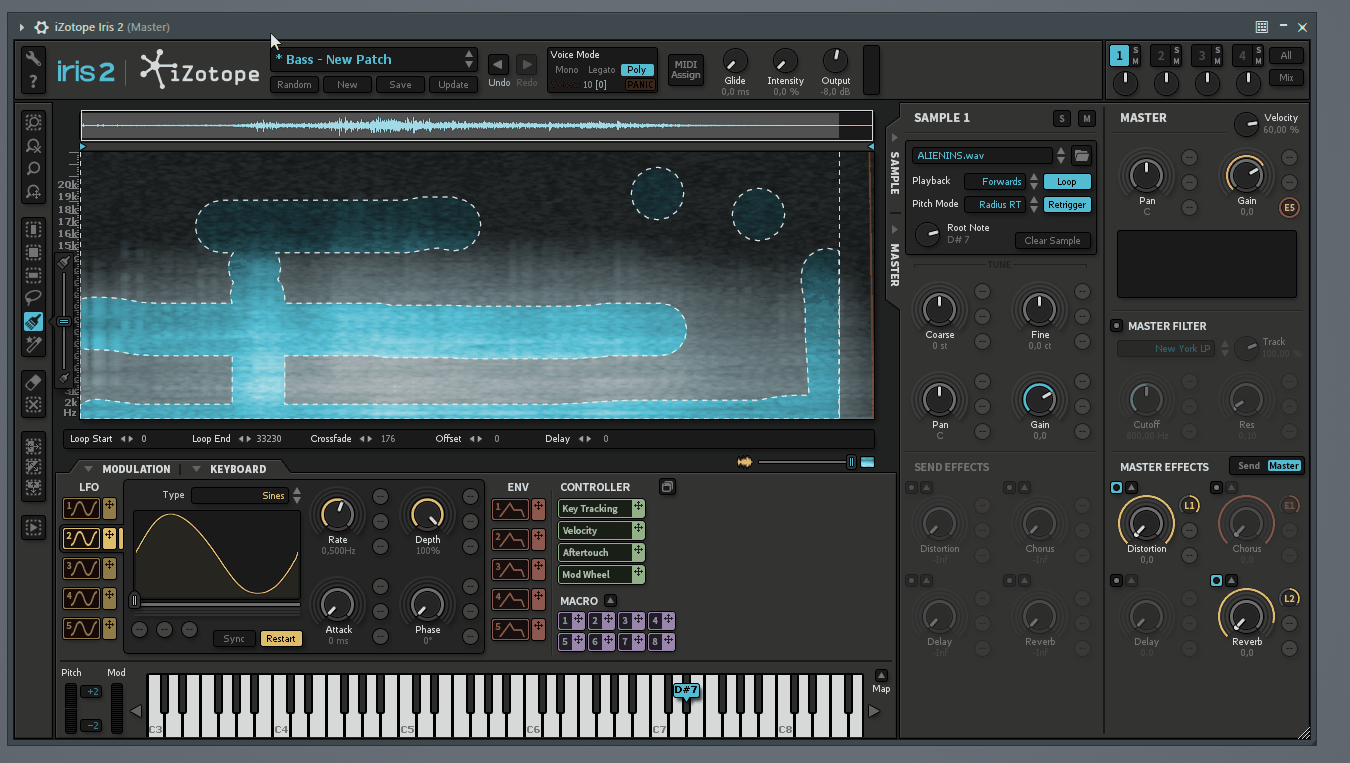
Task: Click the pop-out window icon beside CONTROLLER
Action: point(667,487)
